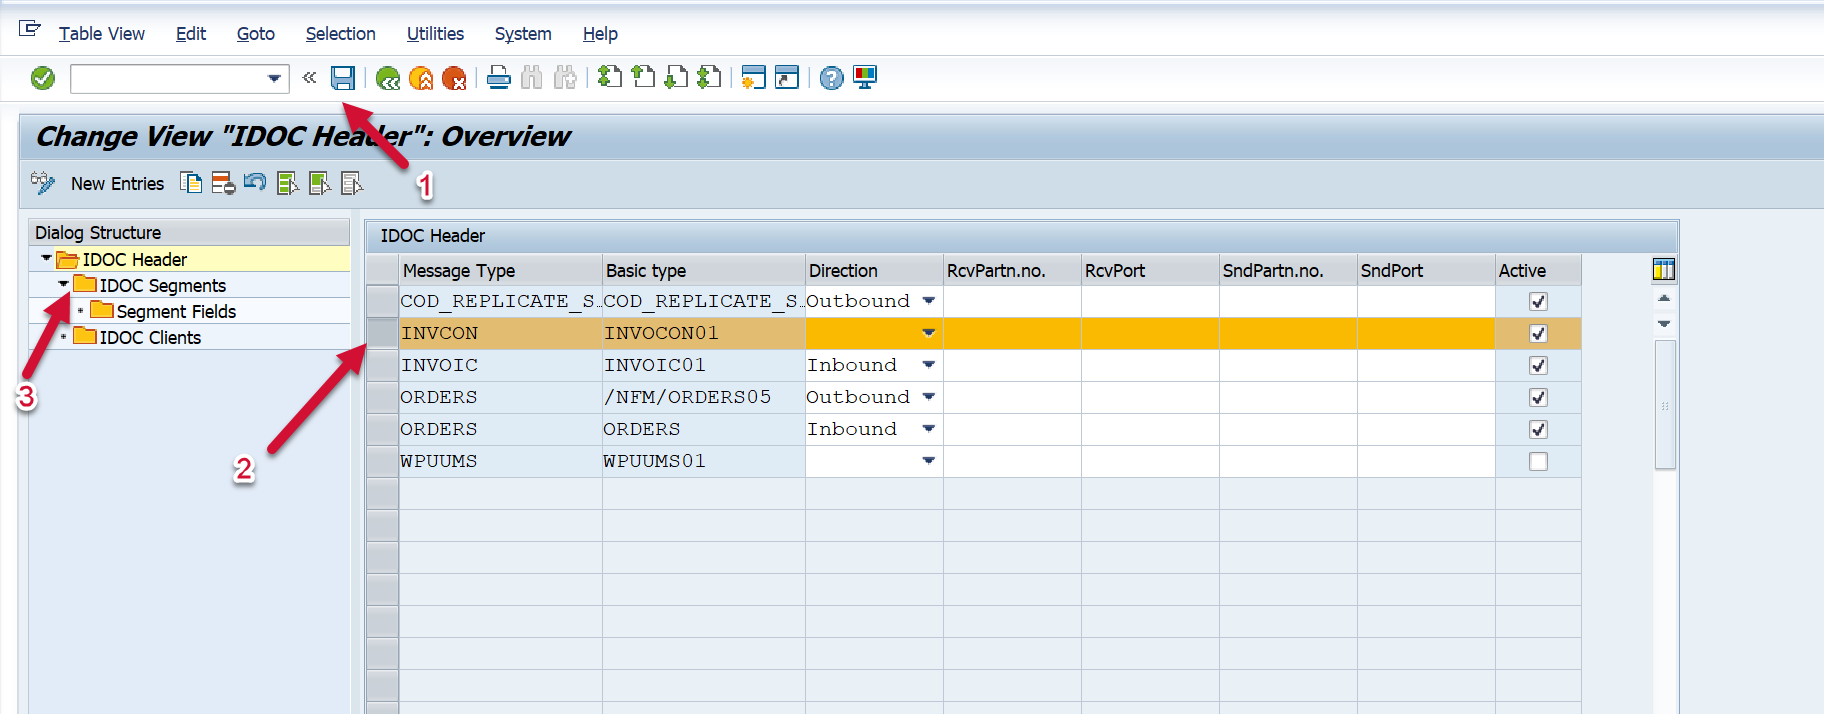Open Direction dropdown for INVCON row
The image size is (1824, 714).
pyautogui.click(x=928, y=333)
